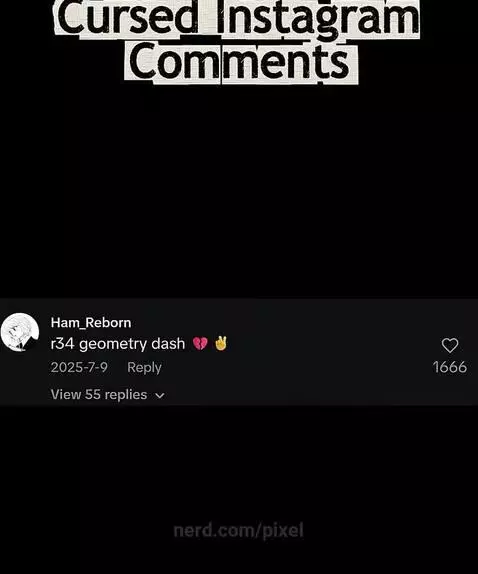The height and width of the screenshot is (574, 478).
Task: Expand replies using the chevron arrow
Action: tap(160, 396)
